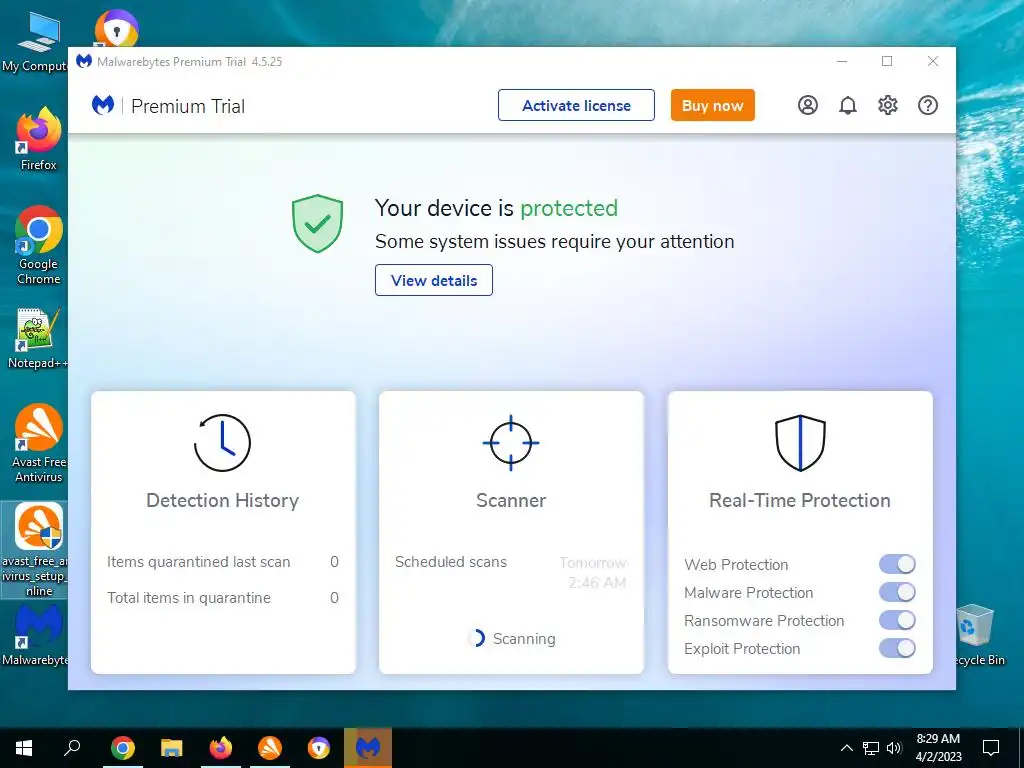The height and width of the screenshot is (768, 1024).
Task: Disable Ransomware Protection toggle
Action: (897, 620)
